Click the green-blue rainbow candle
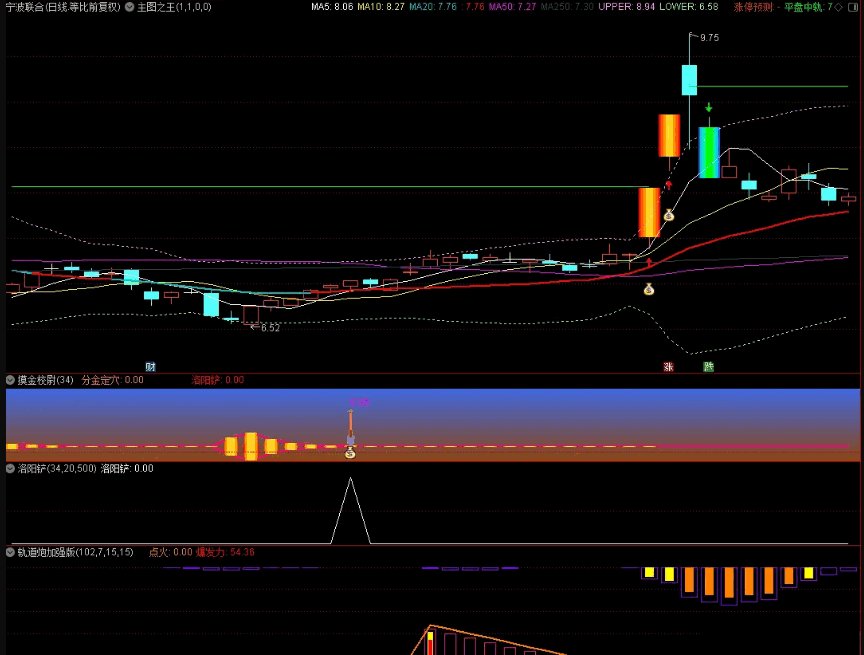 709,152
